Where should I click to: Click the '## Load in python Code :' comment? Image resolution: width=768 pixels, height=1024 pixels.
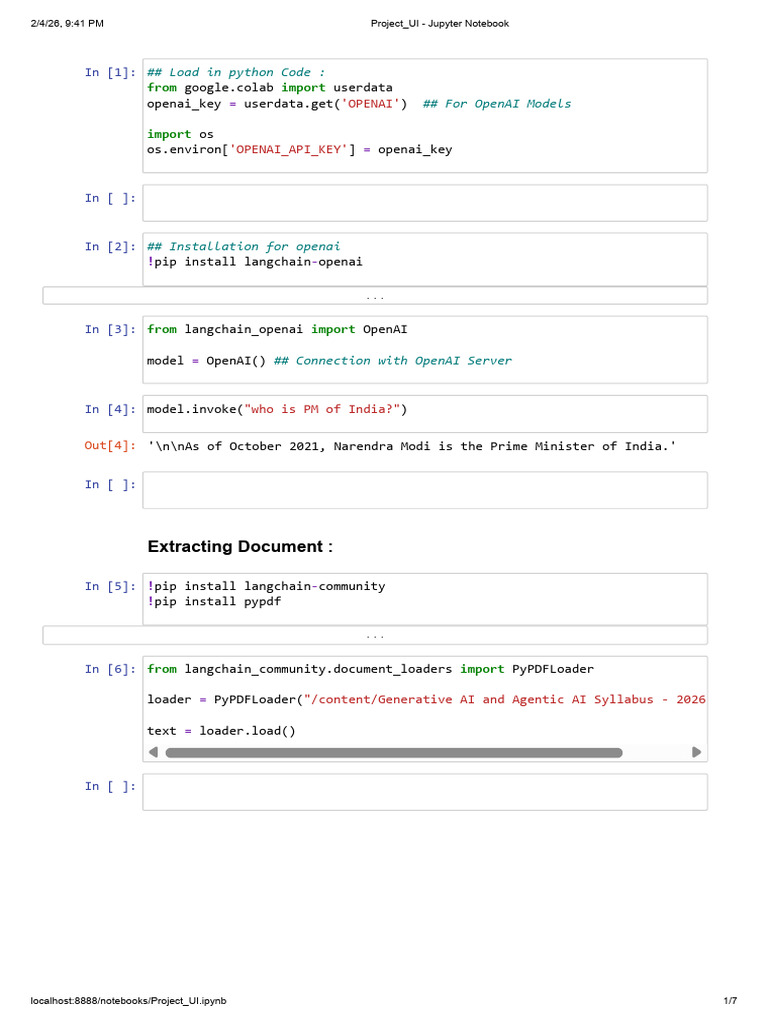(x=236, y=72)
